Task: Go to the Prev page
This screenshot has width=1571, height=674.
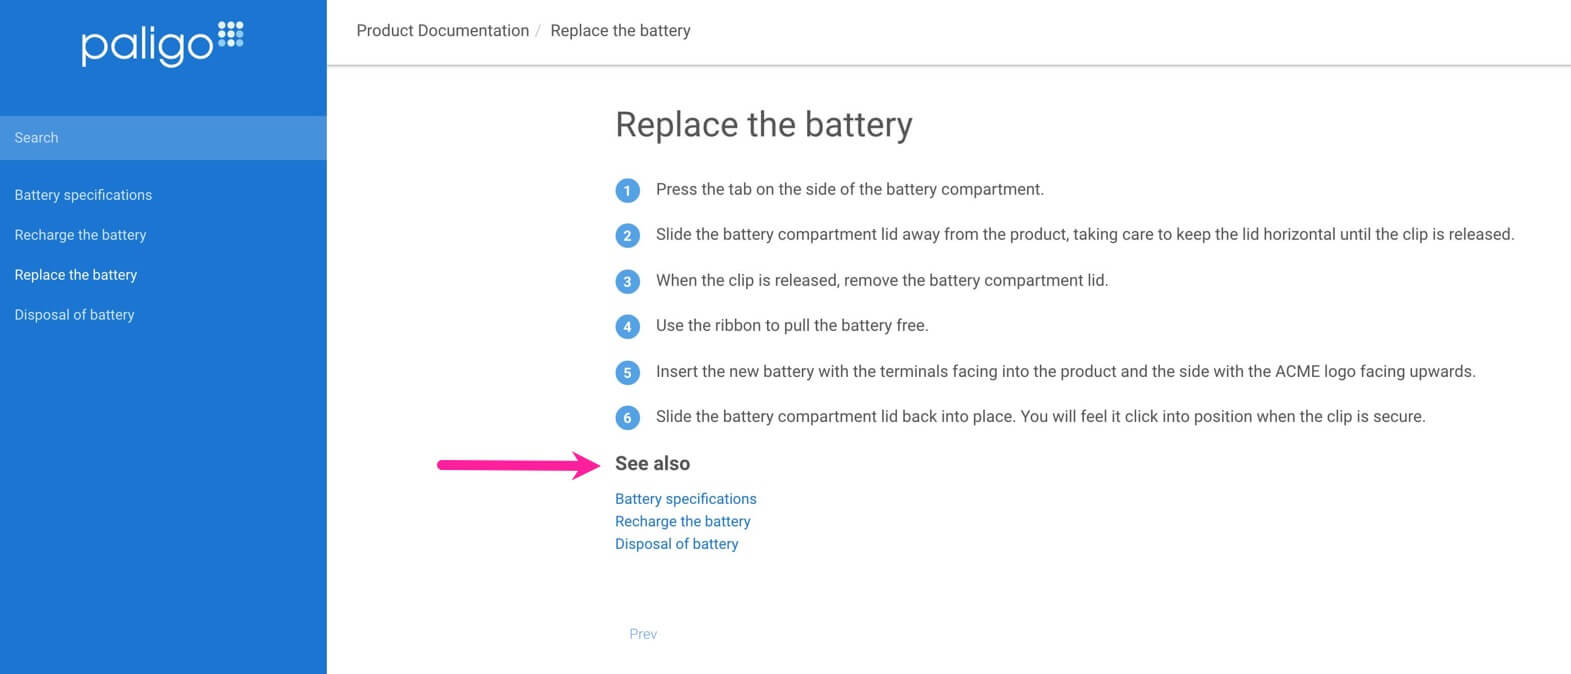Action: coord(643,634)
